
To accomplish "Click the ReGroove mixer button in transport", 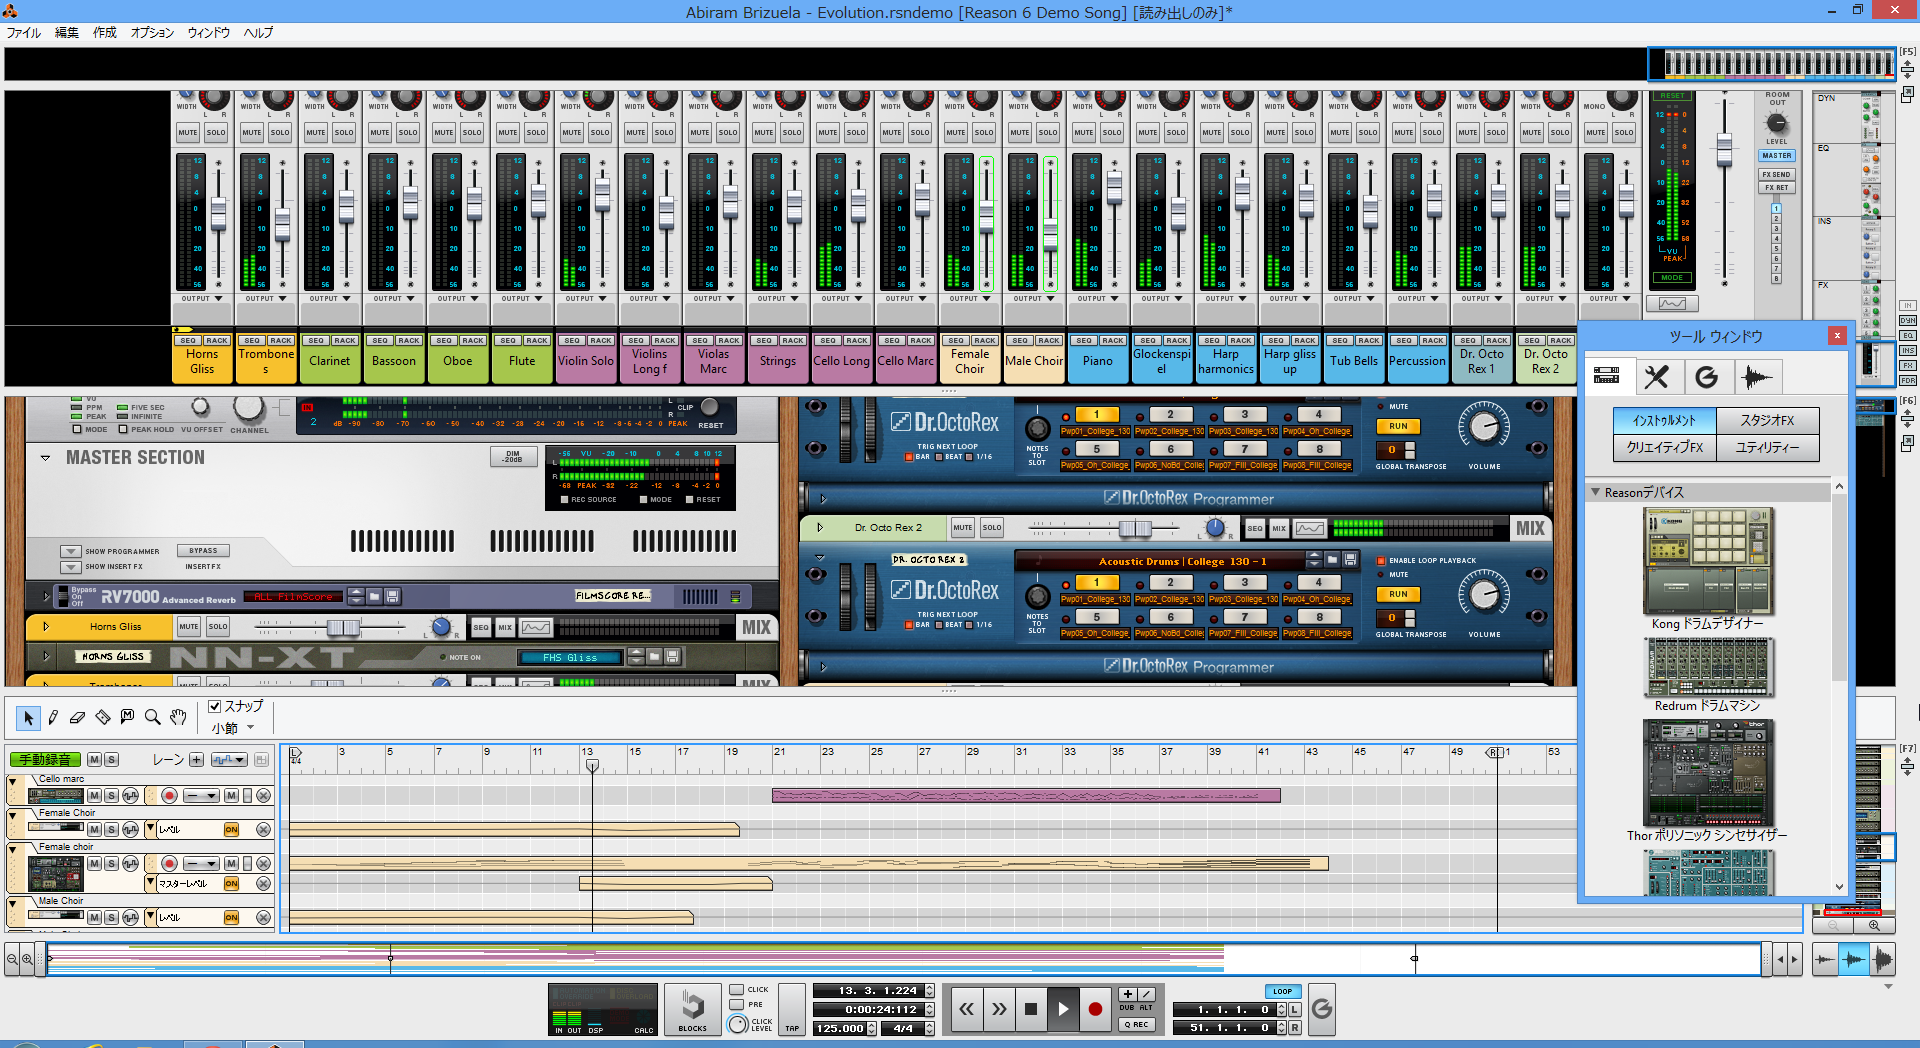I will click(1321, 1009).
